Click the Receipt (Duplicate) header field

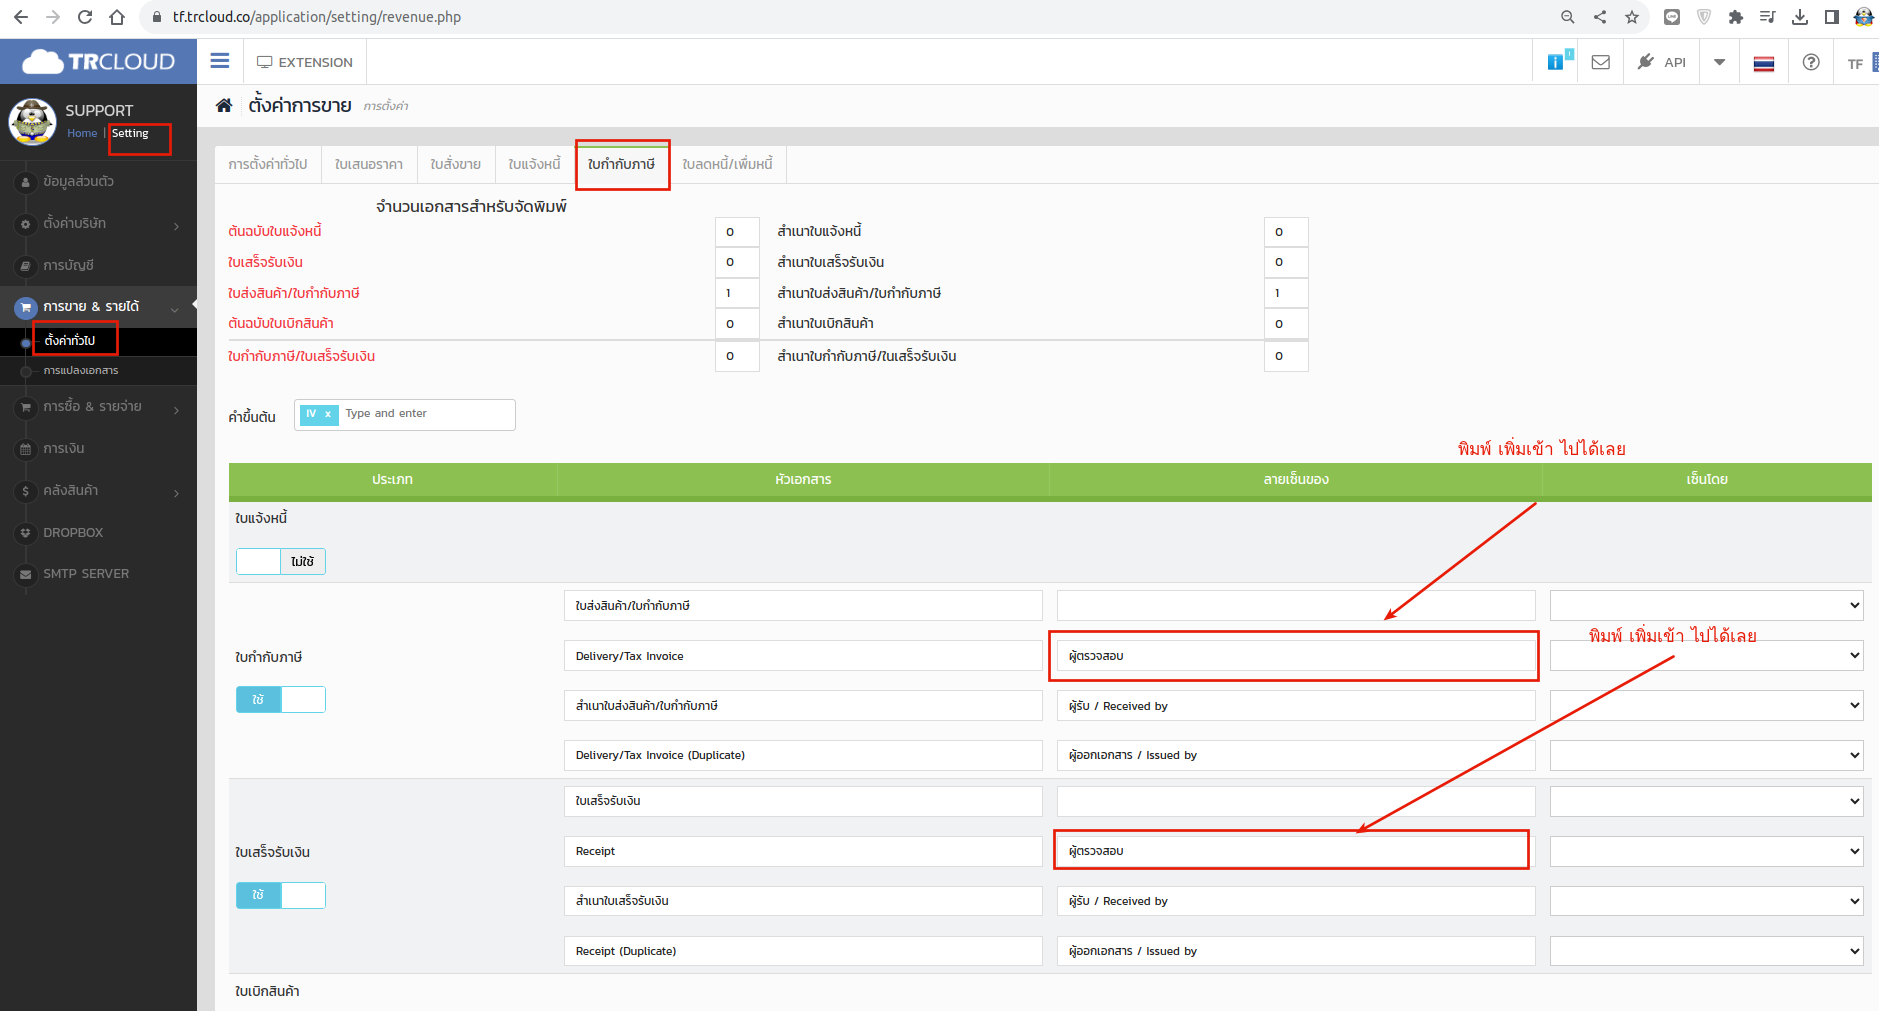[803, 951]
